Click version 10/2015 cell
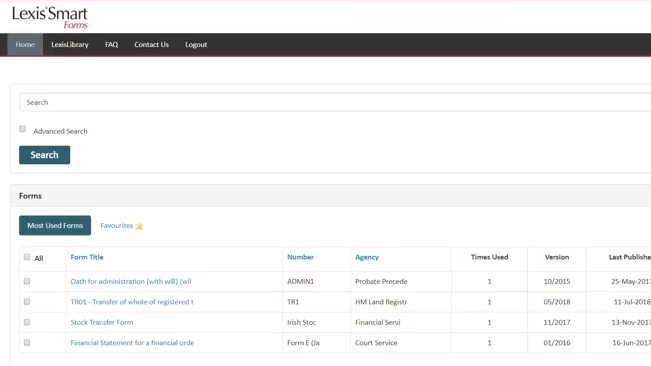 click(557, 281)
